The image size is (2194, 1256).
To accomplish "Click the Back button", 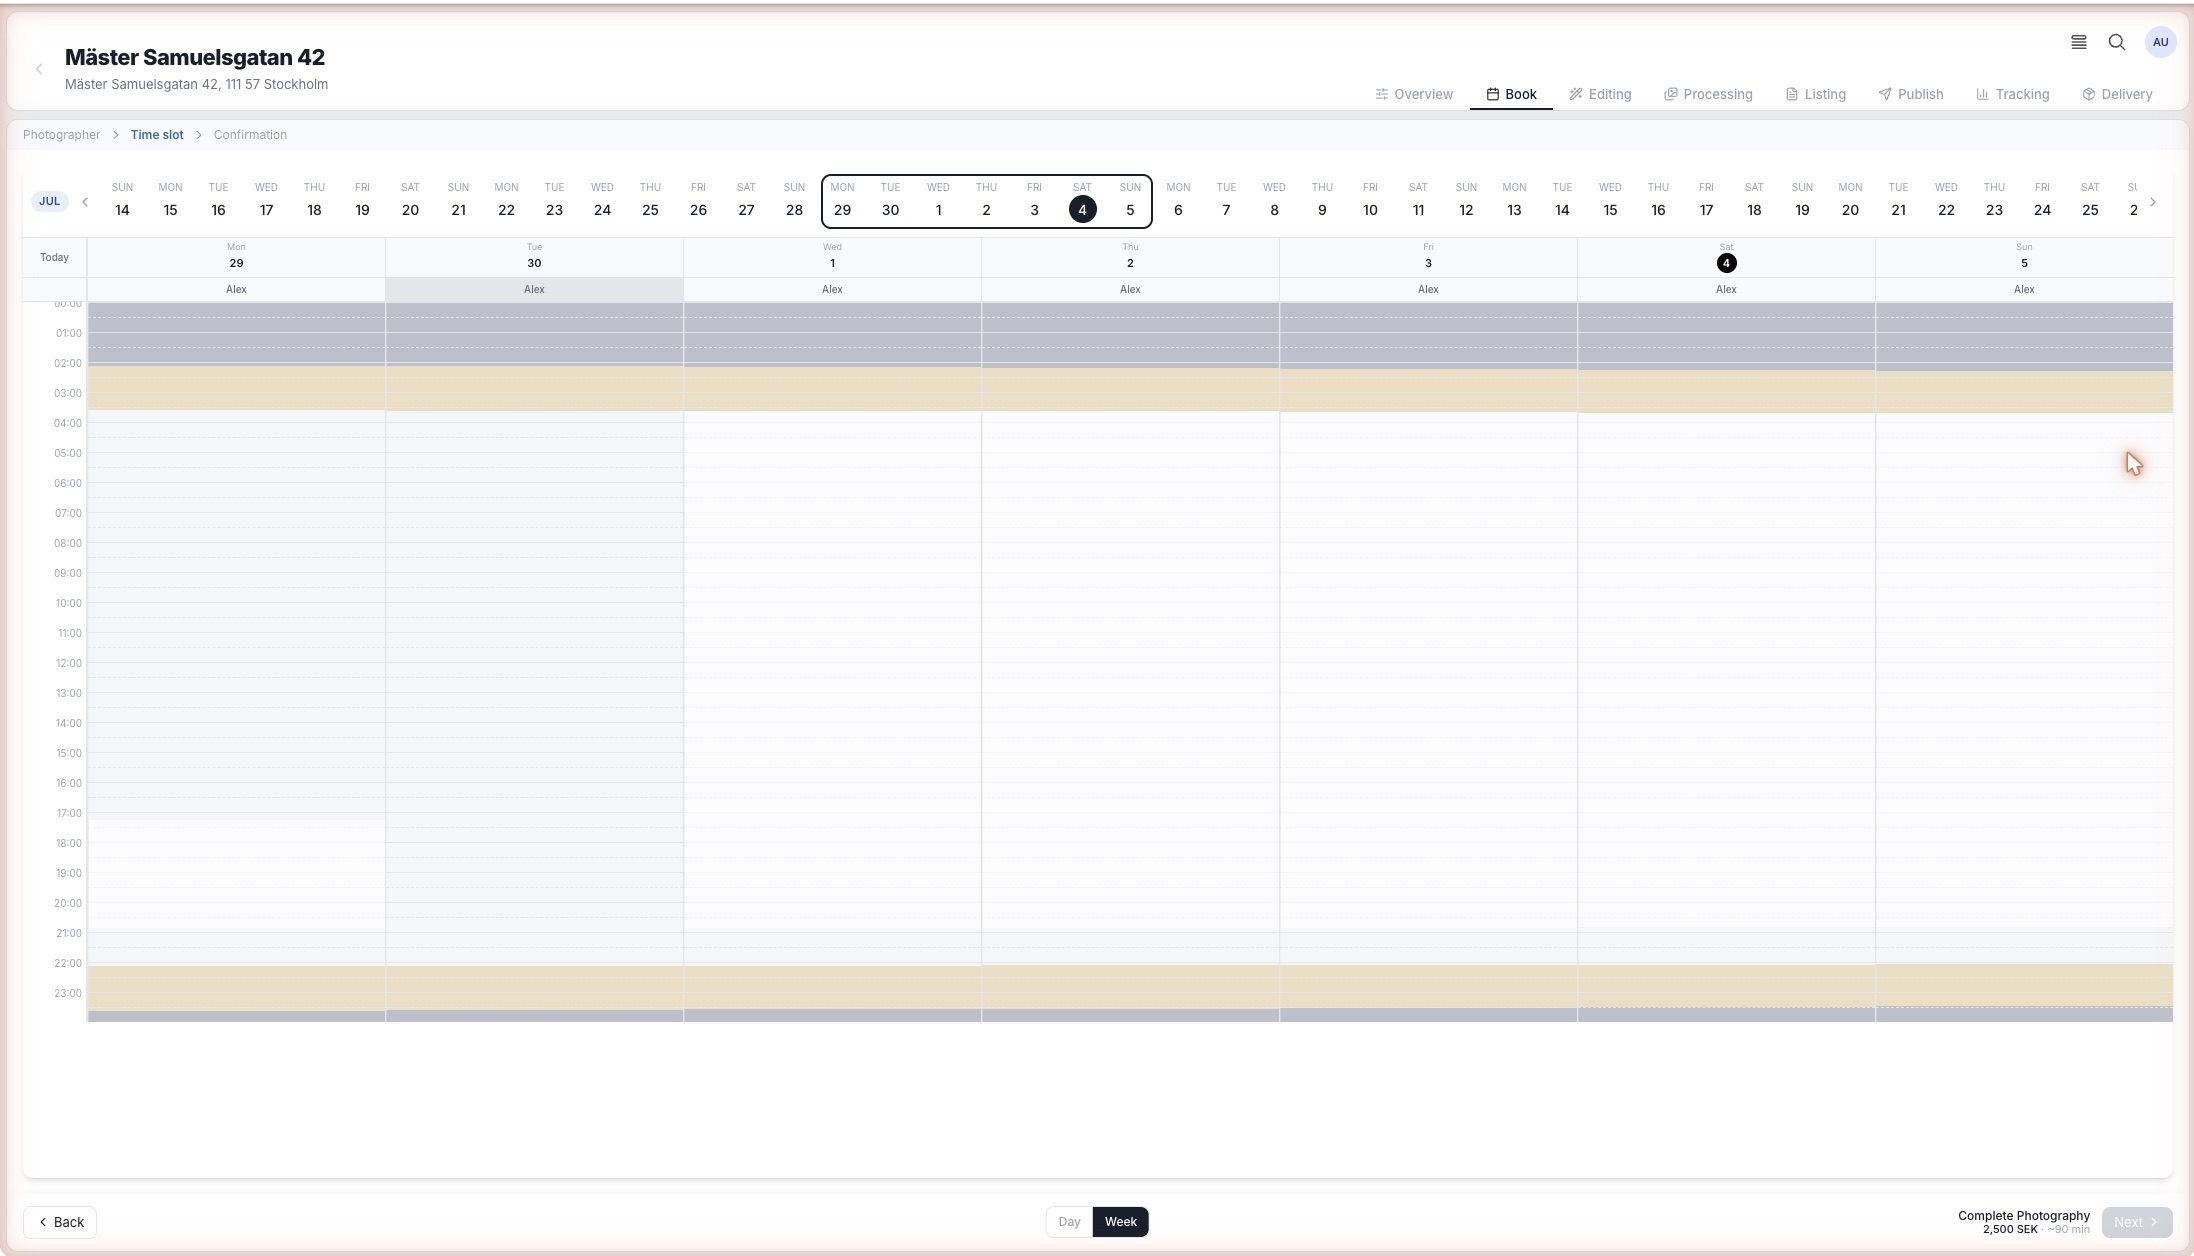I will 60,1222.
